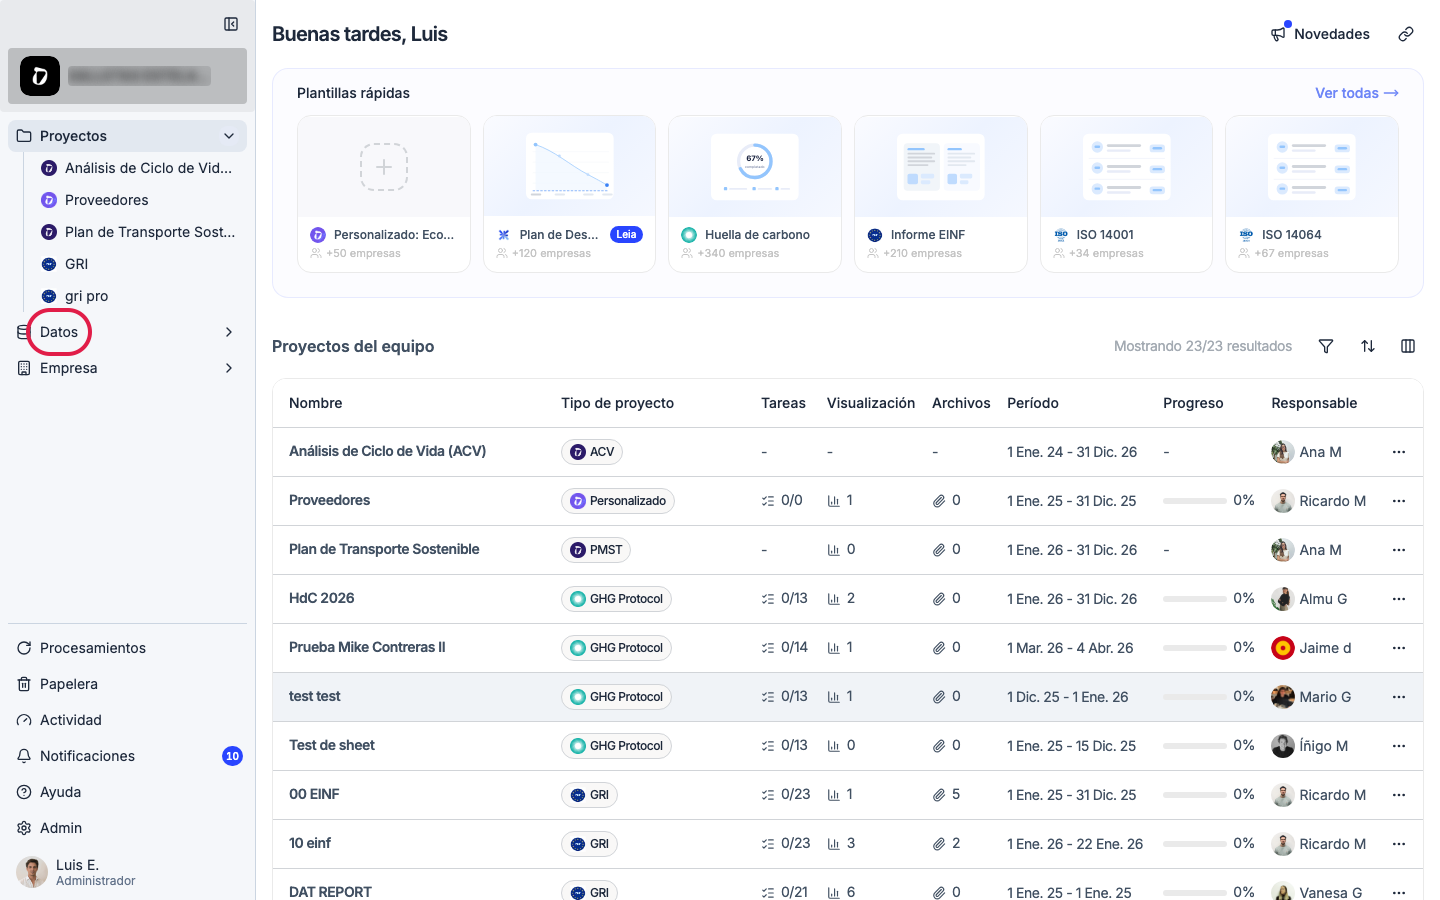Click the PMST project type tag

(x=596, y=550)
